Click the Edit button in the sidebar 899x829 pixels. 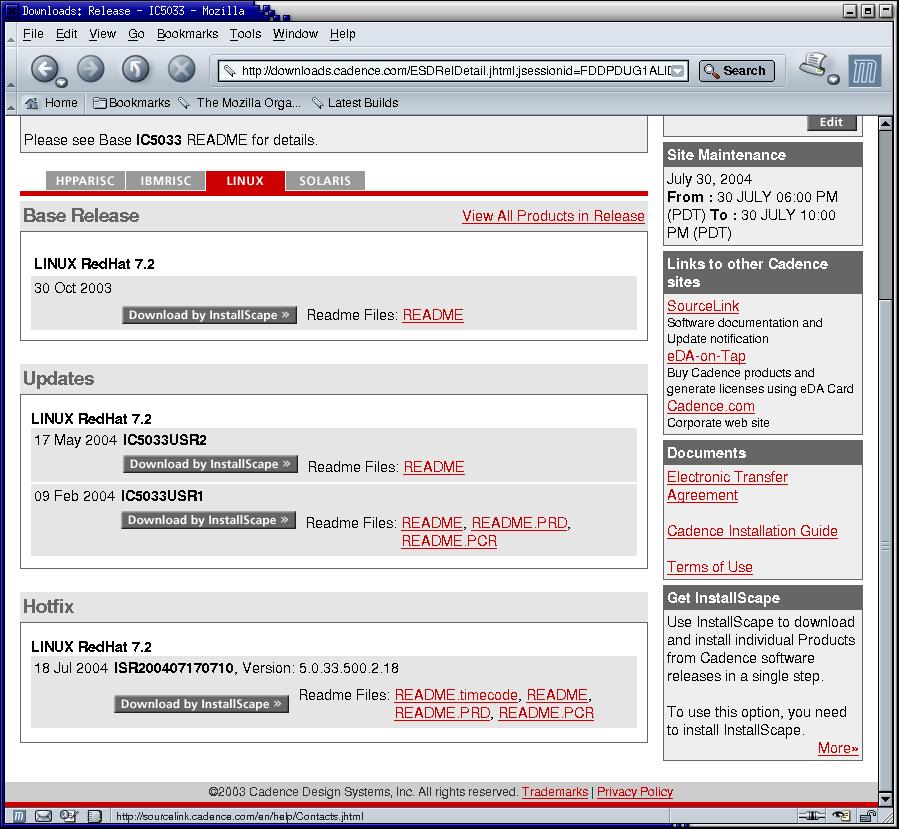(x=831, y=122)
